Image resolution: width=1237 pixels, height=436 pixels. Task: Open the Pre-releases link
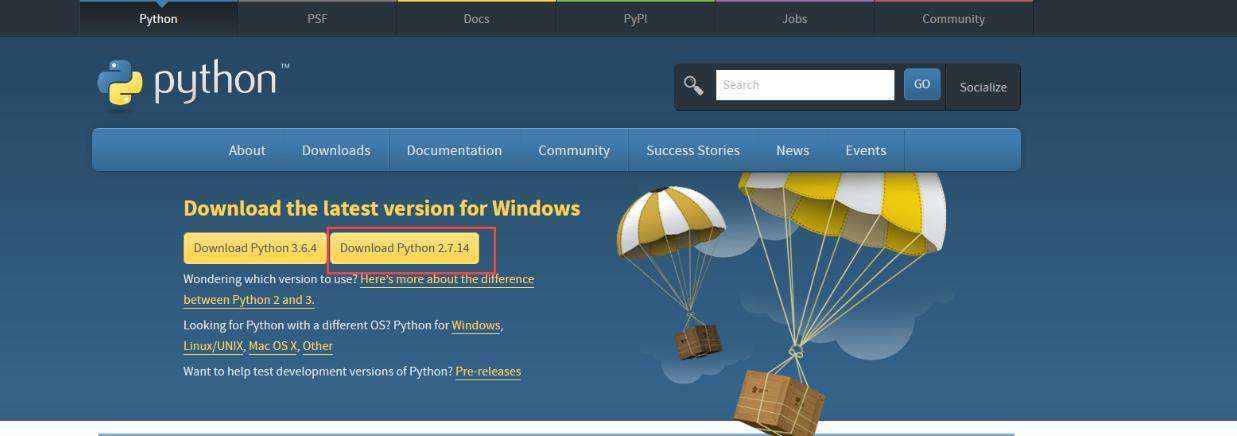click(488, 372)
